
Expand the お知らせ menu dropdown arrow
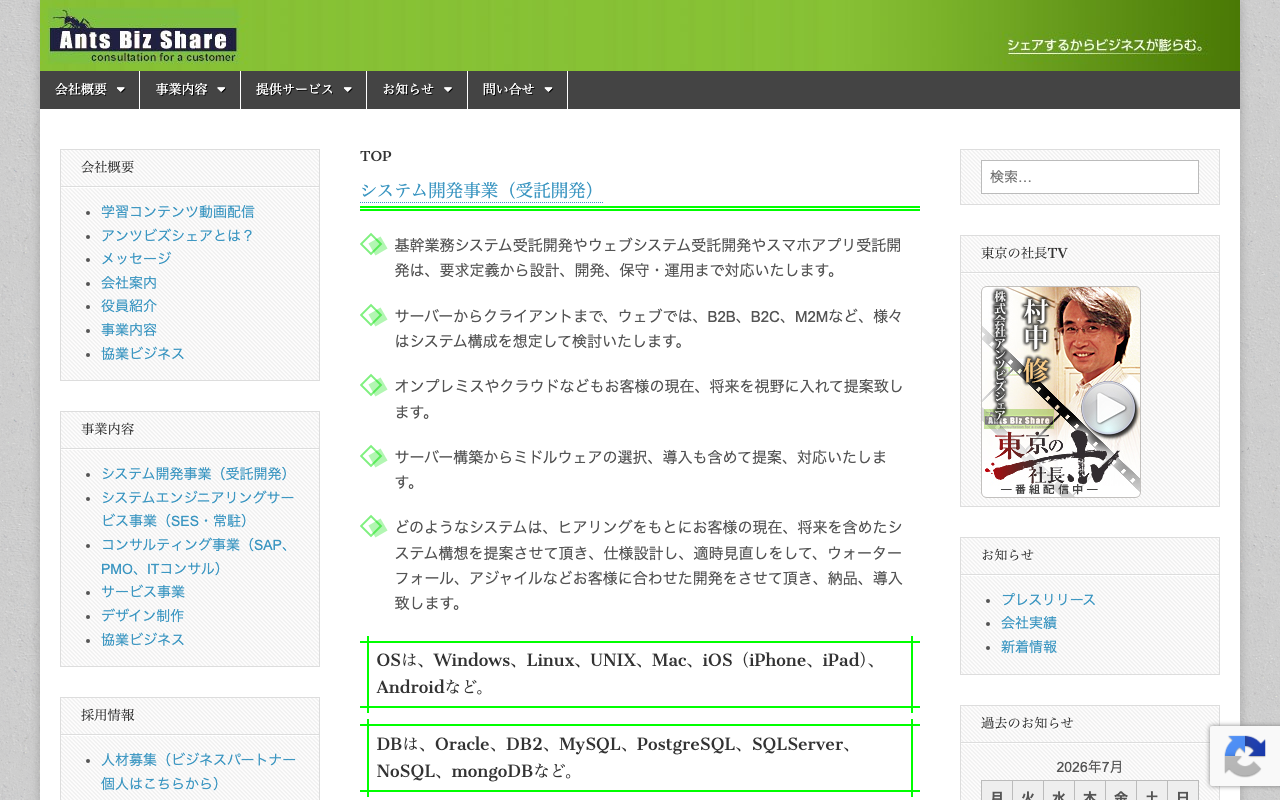(x=448, y=90)
